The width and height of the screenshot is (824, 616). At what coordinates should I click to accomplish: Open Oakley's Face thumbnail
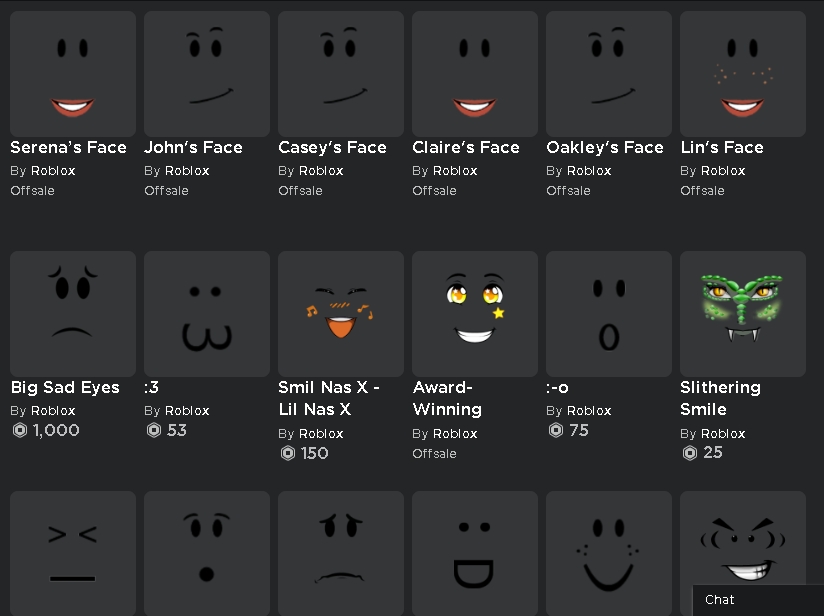609,74
